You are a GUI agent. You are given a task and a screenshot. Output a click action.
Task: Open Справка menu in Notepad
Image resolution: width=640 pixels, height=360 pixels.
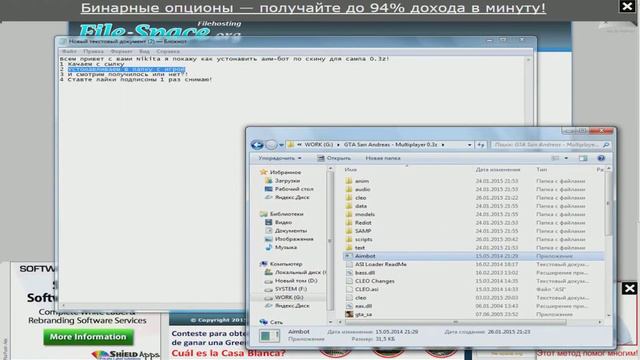168,51
